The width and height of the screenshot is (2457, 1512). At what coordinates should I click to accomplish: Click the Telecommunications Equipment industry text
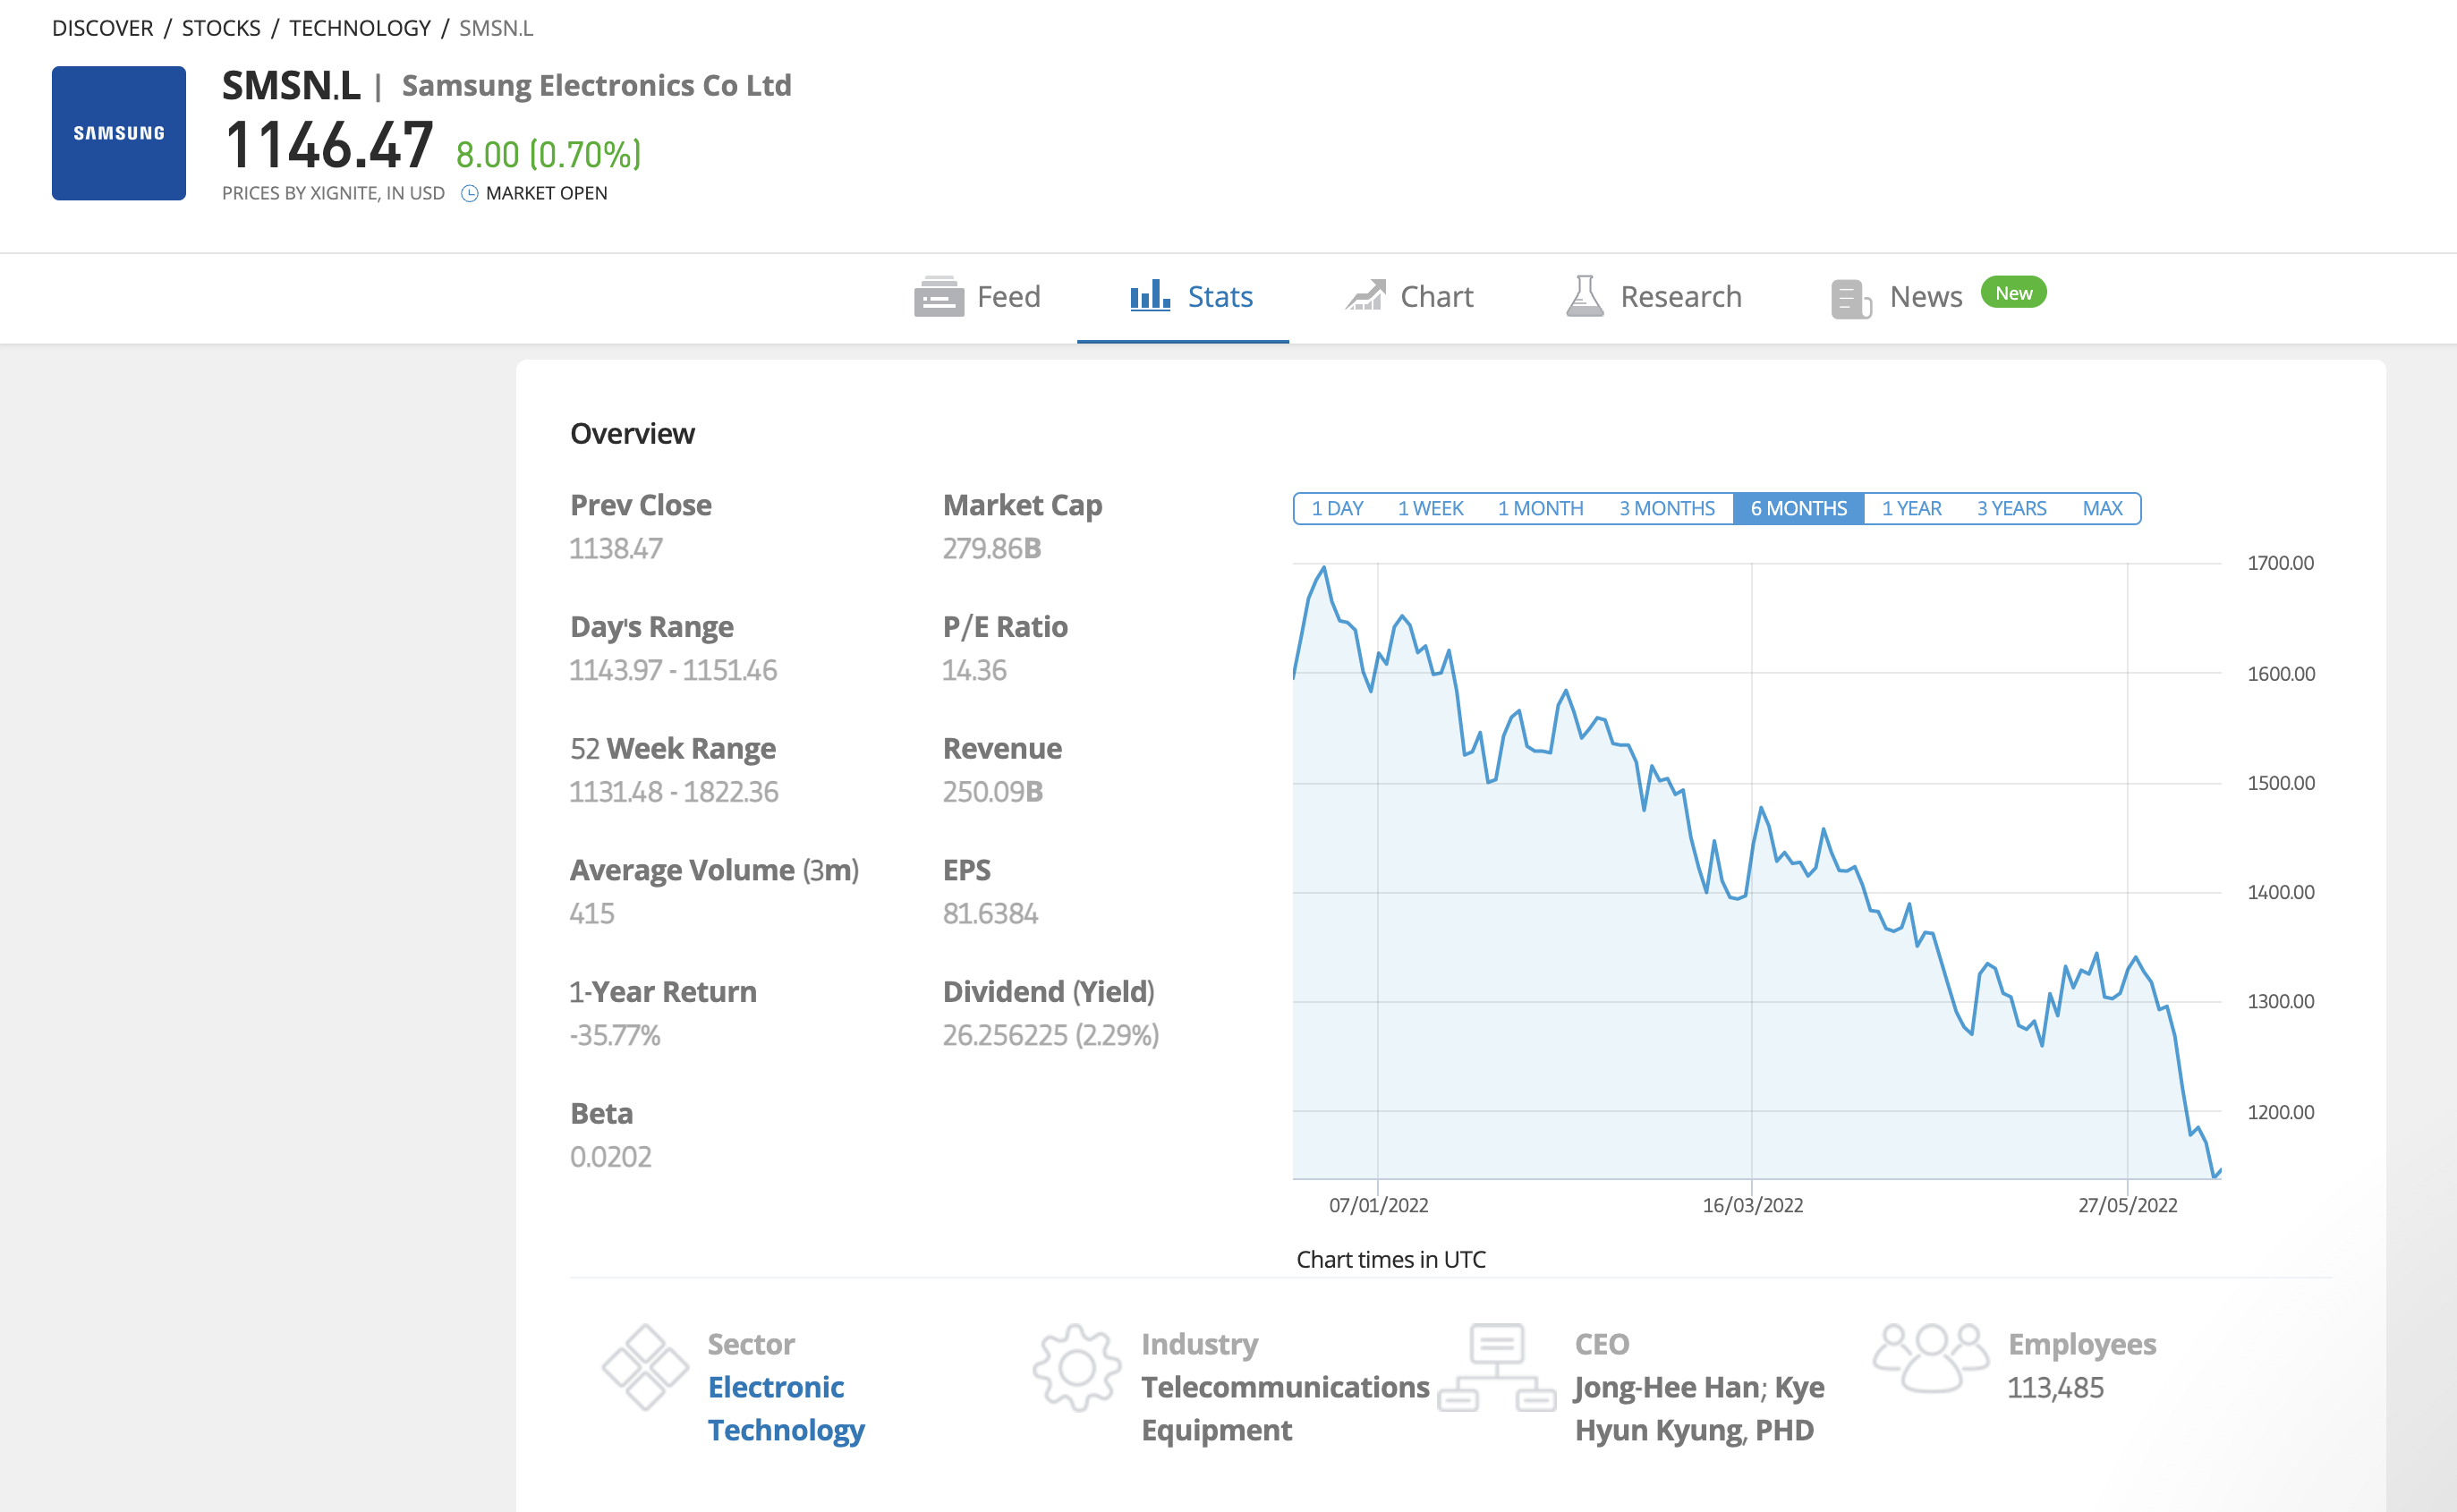[1286, 1408]
